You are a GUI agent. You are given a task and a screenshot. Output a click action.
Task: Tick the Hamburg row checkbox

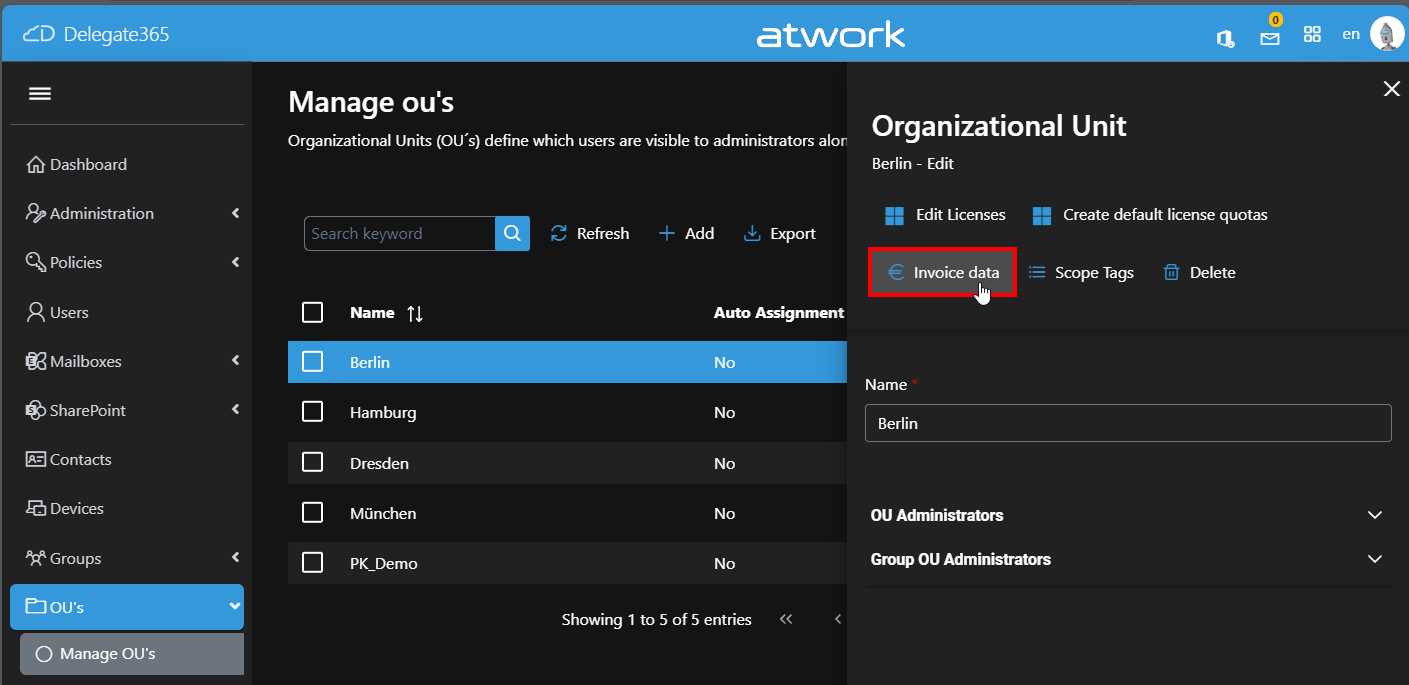click(312, 412)
